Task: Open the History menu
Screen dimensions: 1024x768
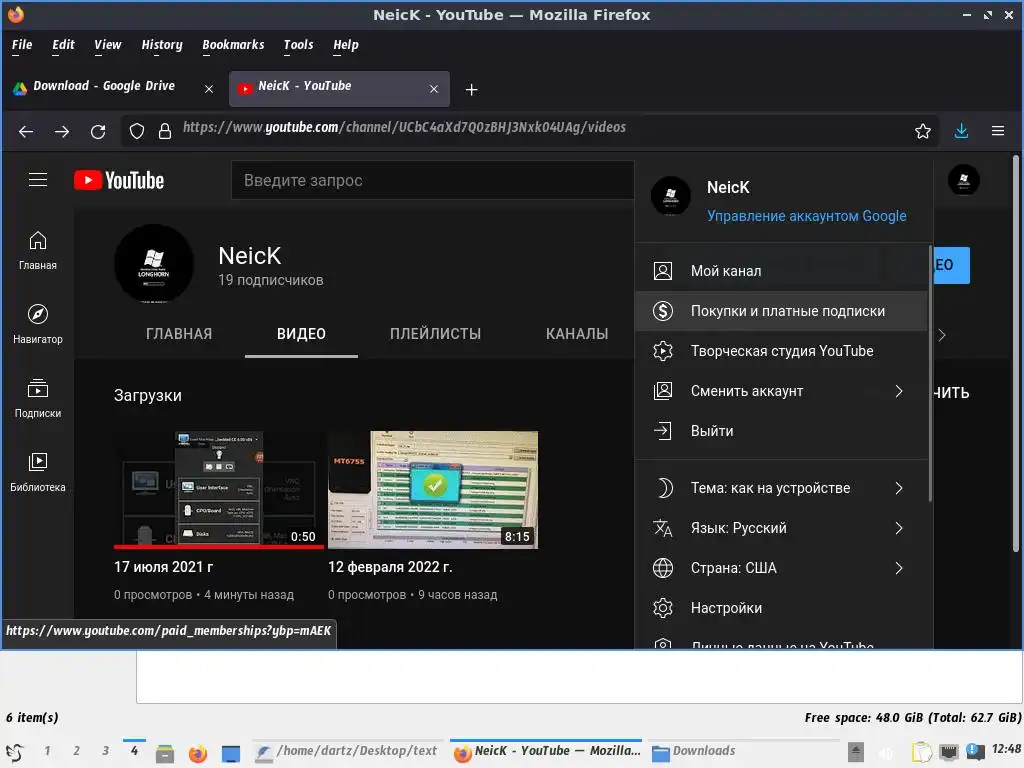Action: pos(162,45)
